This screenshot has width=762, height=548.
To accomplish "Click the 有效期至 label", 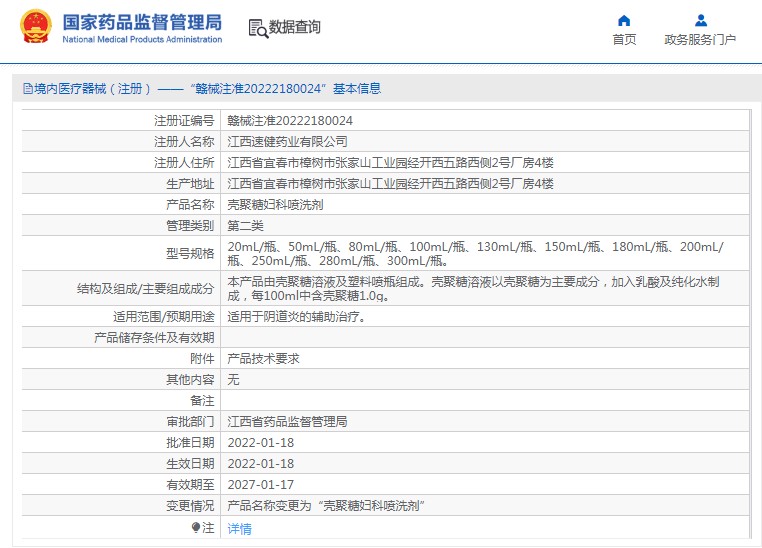I will click(190, 484).
